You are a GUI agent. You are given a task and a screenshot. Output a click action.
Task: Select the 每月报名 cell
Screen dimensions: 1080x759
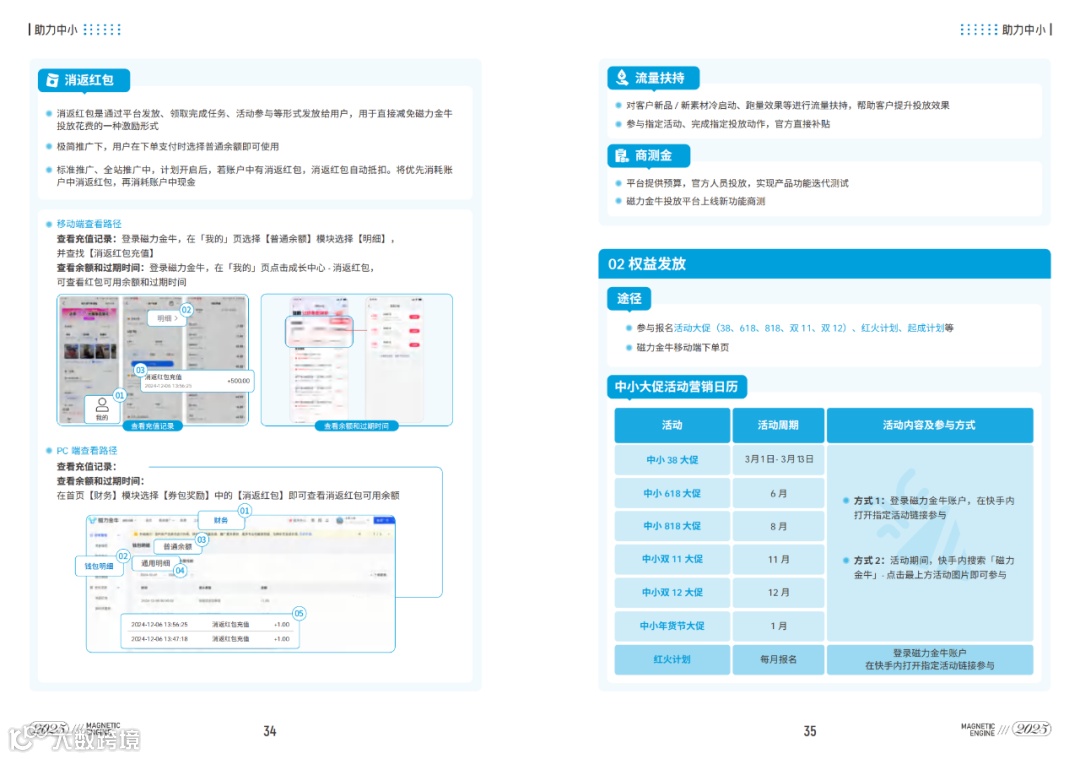(778, 659)
